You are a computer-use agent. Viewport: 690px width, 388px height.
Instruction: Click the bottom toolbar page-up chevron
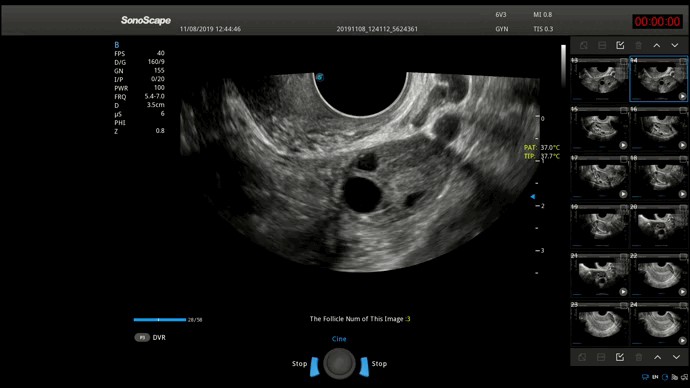[x=657, y=357]
